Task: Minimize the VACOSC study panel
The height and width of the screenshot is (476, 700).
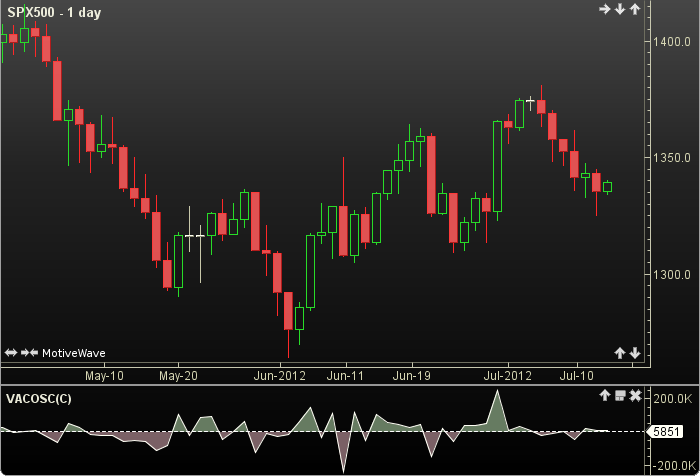Action: tap(620, 395)
